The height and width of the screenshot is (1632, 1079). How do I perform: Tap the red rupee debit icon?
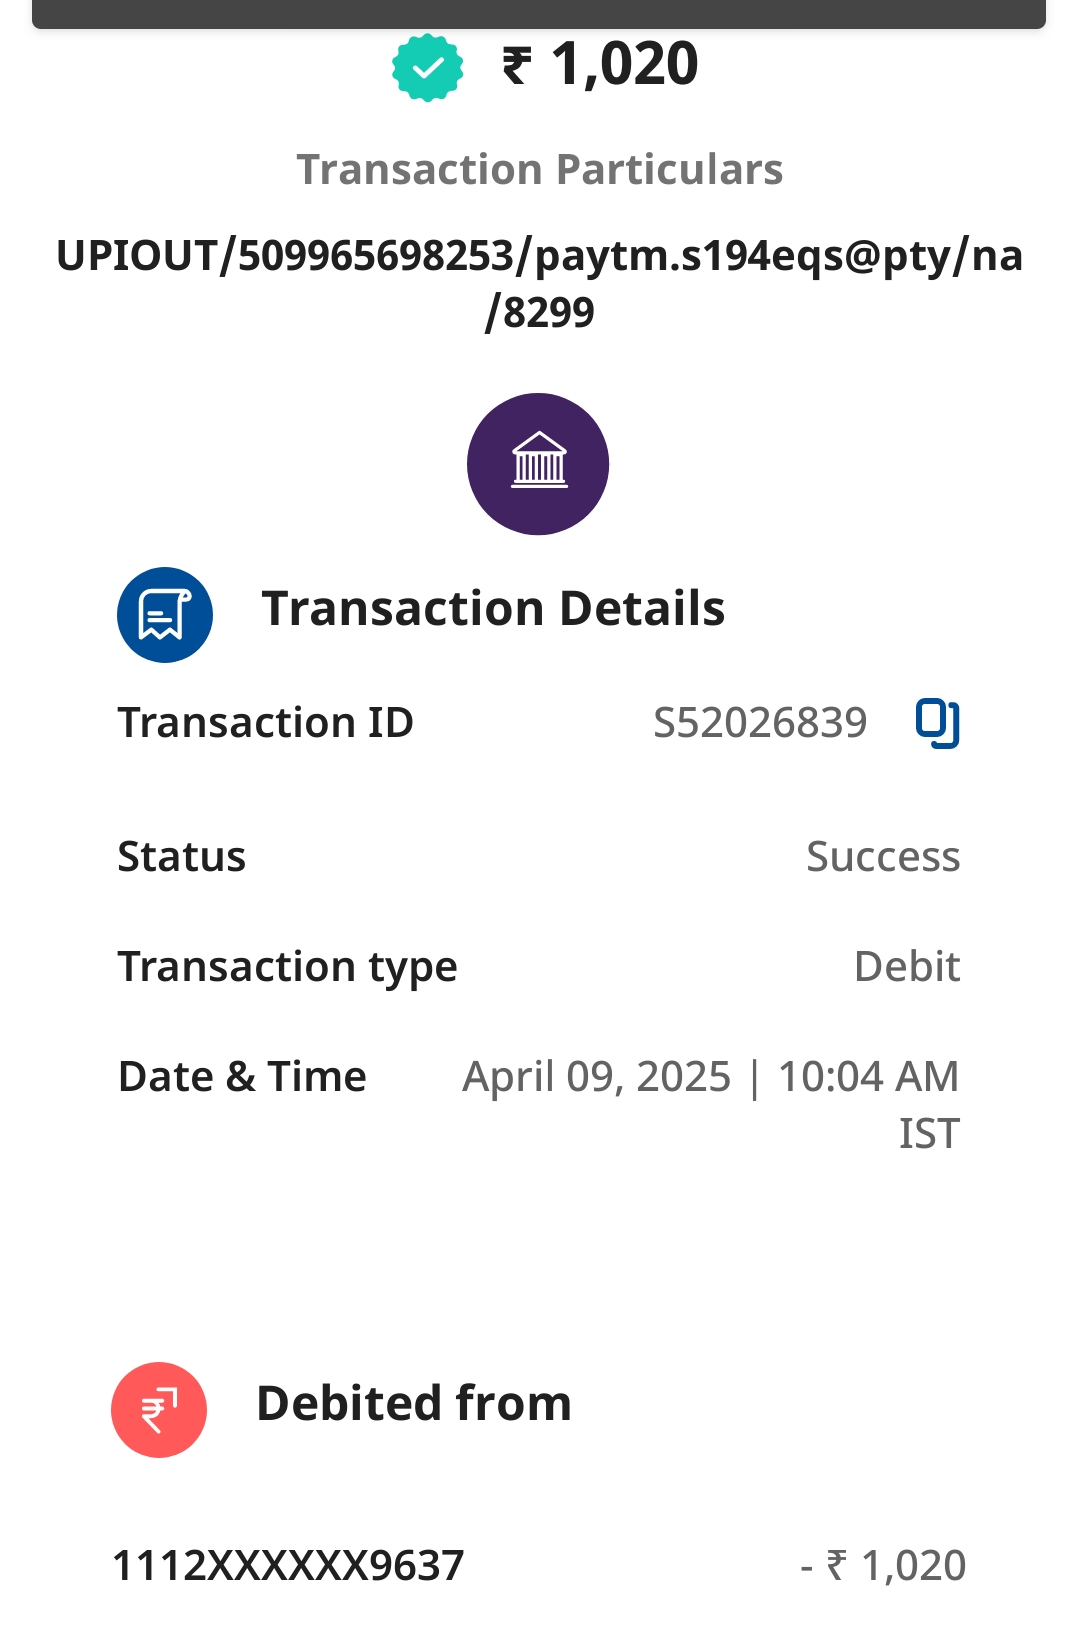[159, 1410]
